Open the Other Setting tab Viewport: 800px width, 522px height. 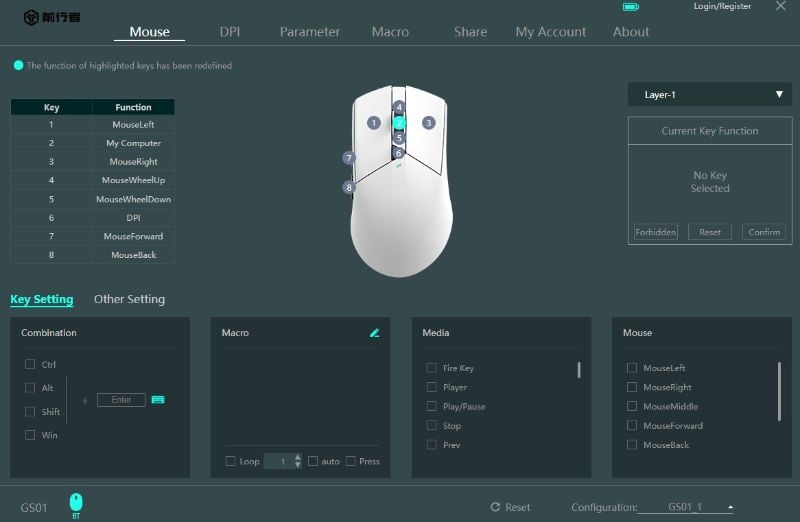click(x=129, y=299)
